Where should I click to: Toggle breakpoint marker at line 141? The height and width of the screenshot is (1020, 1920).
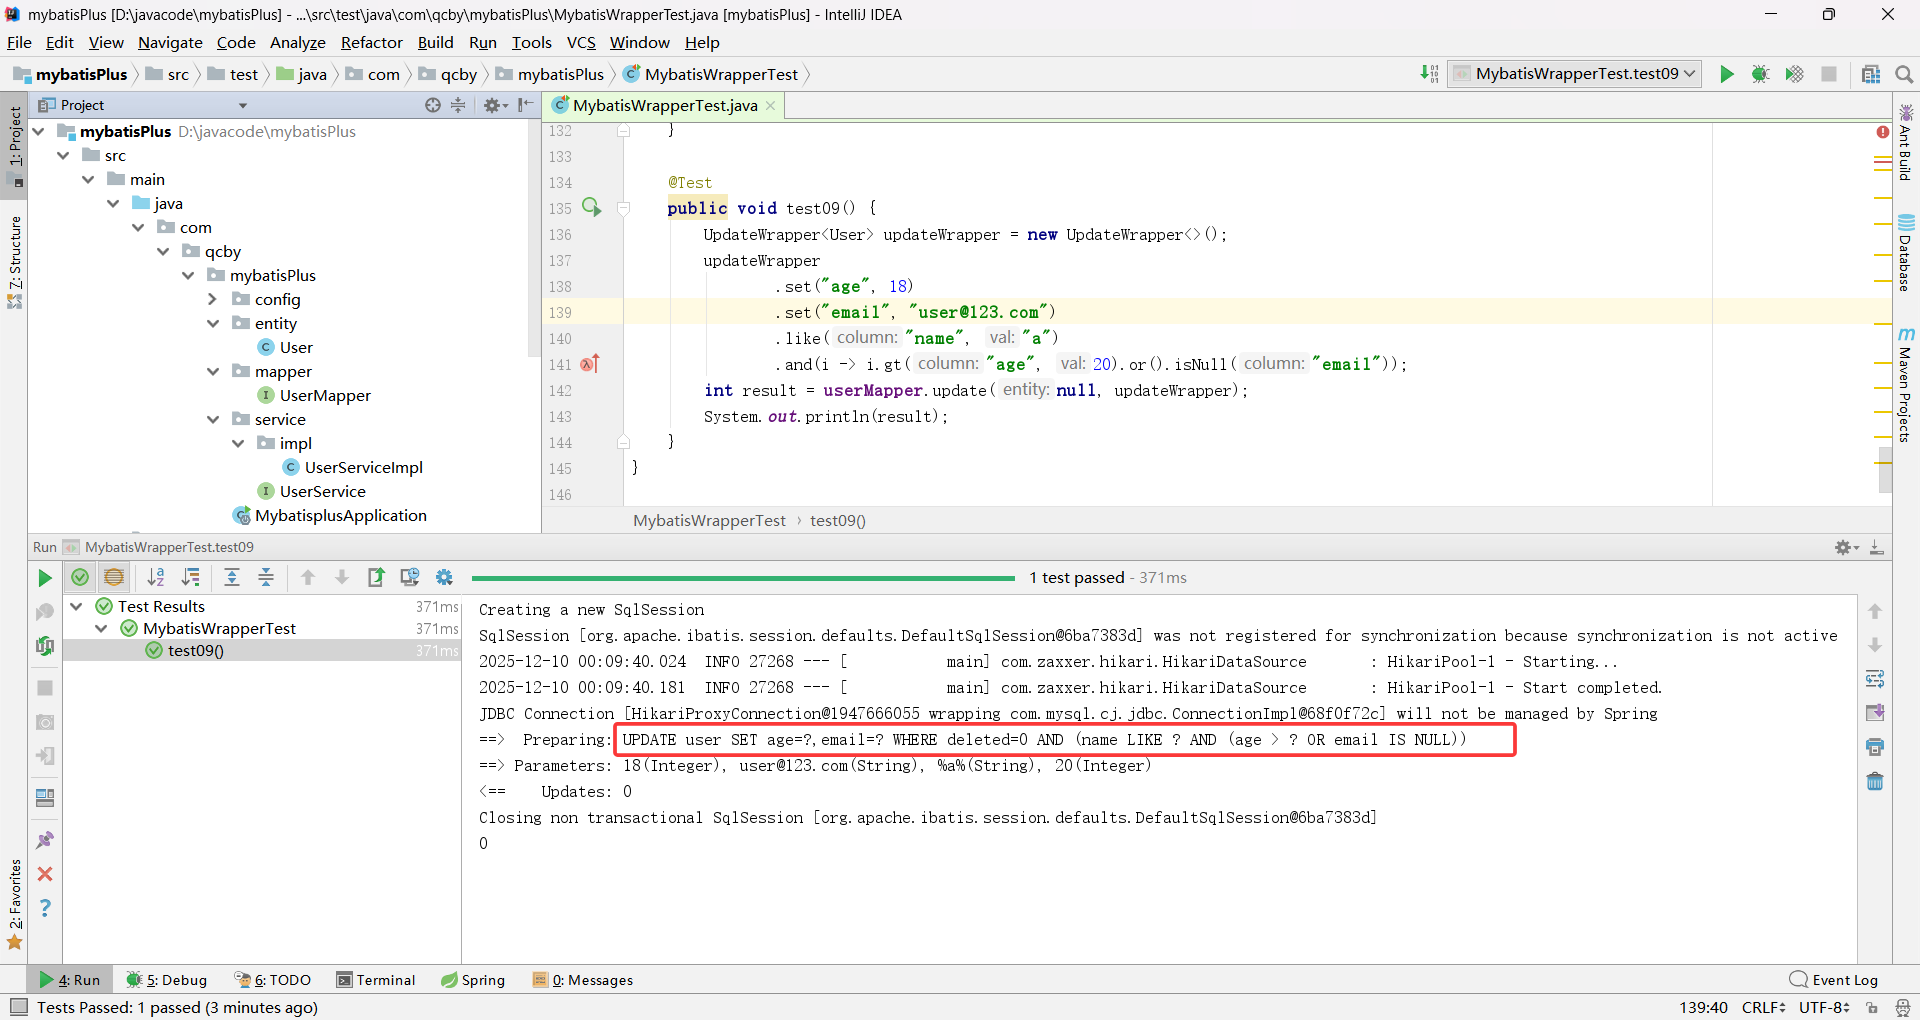pos(589,364)
